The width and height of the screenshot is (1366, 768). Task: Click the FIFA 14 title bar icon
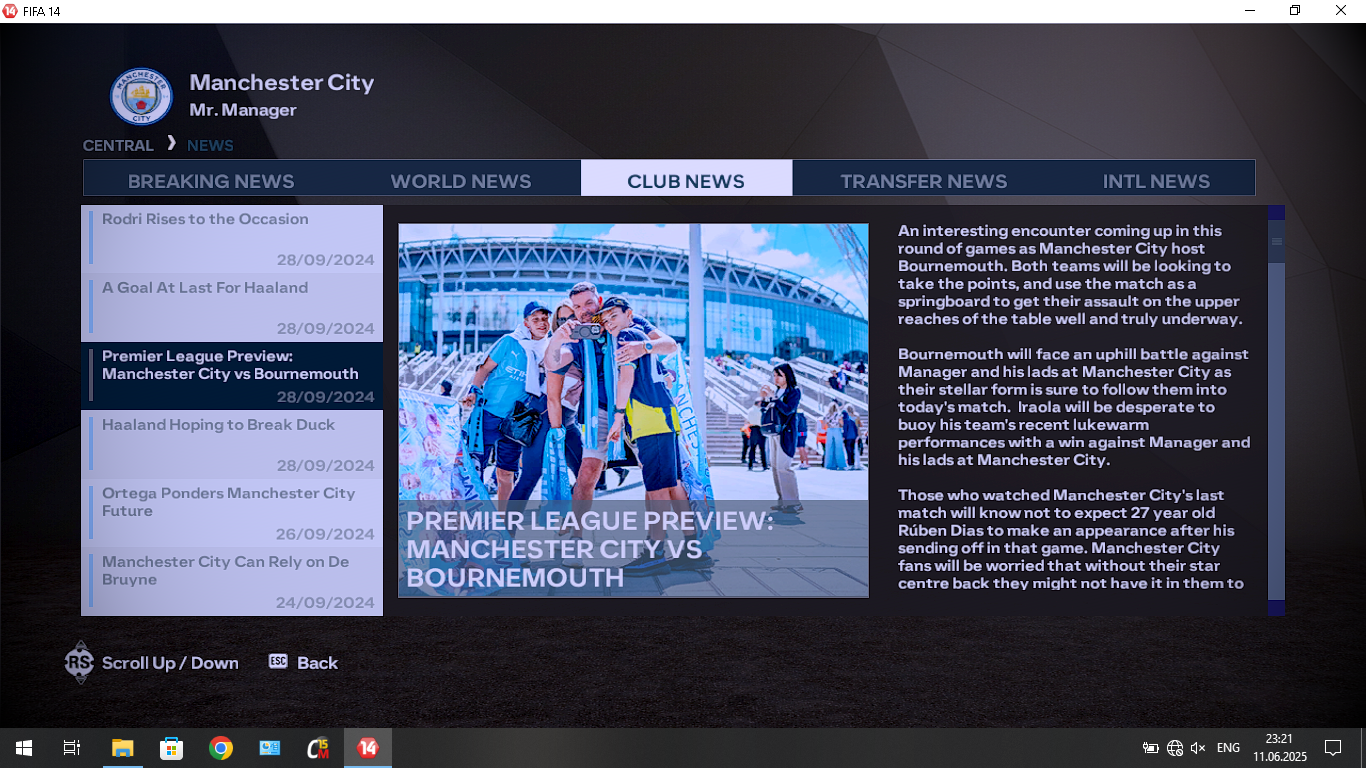pos(10,11)
